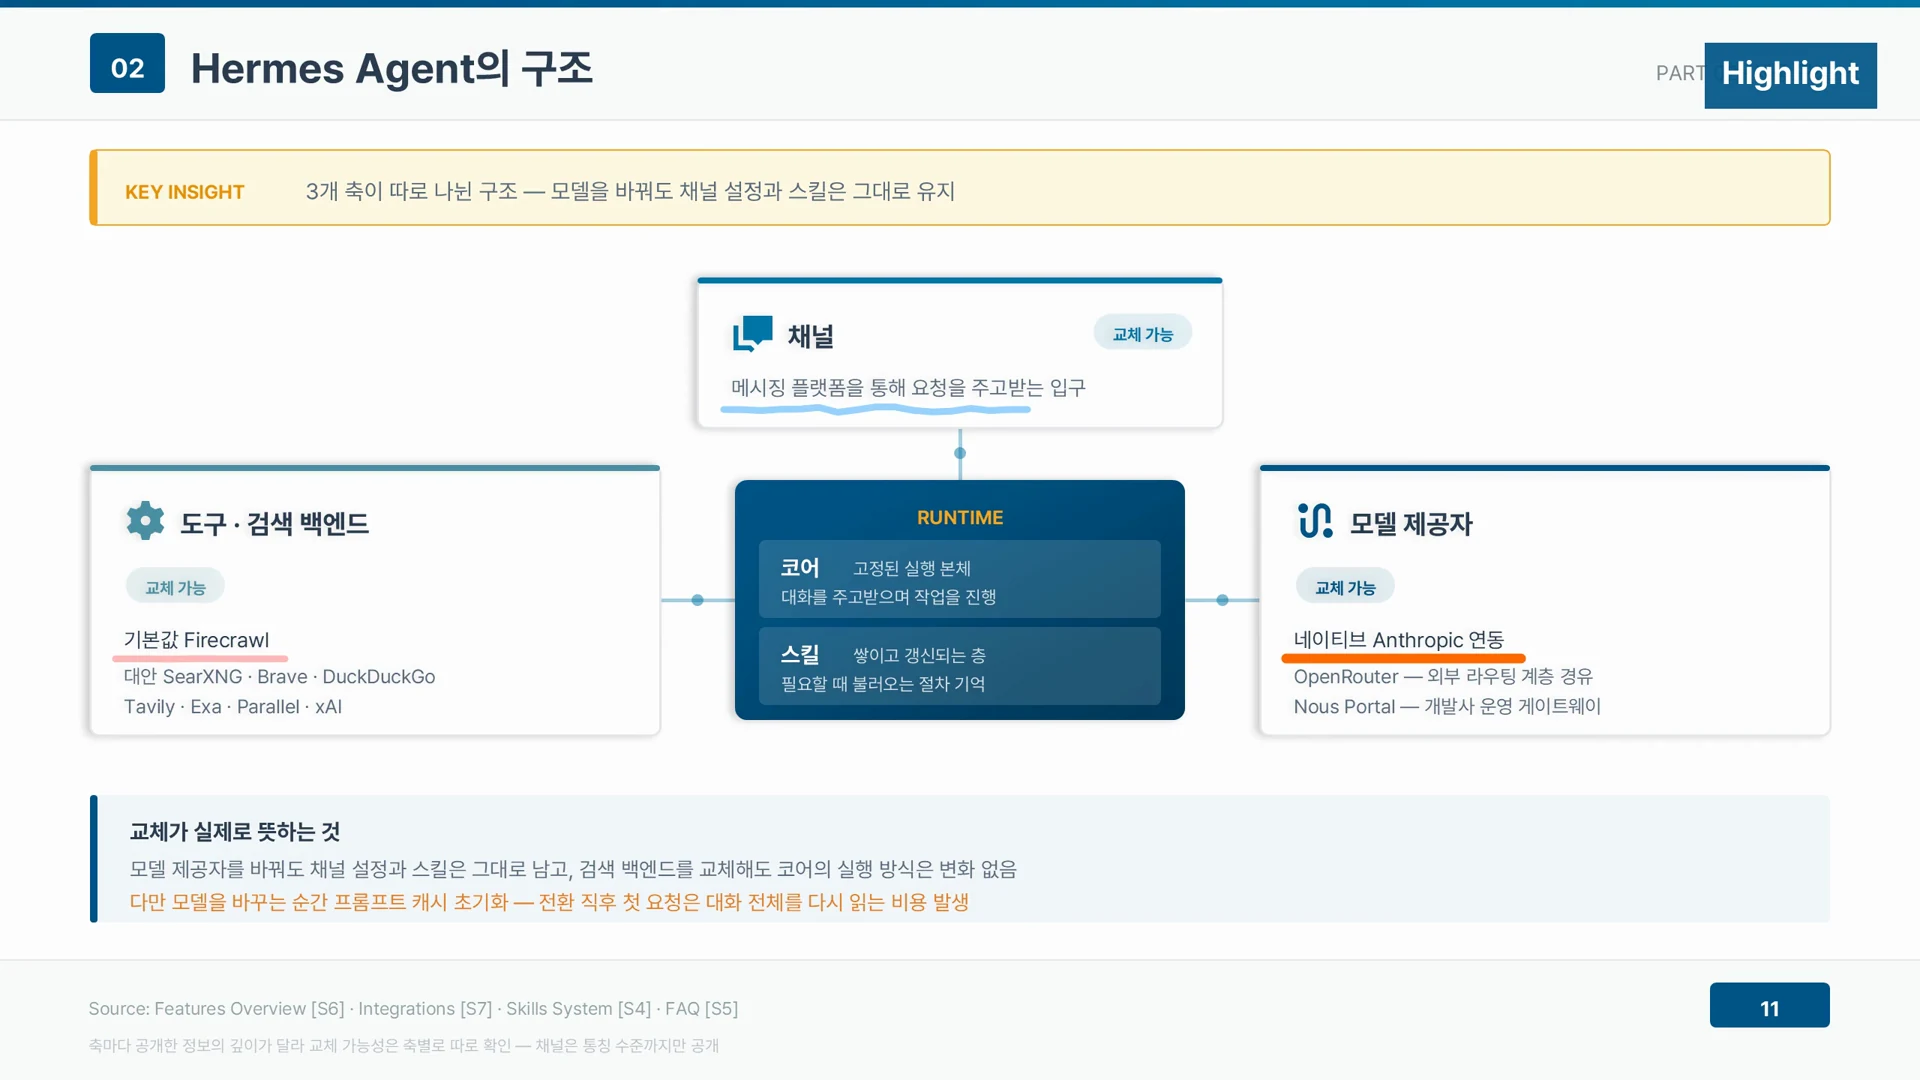The image size is (1920, 1080).
Task: Click the line Nous Portal — 개발사 운영 게이트웨이
Action: (x=1447, y=707)
